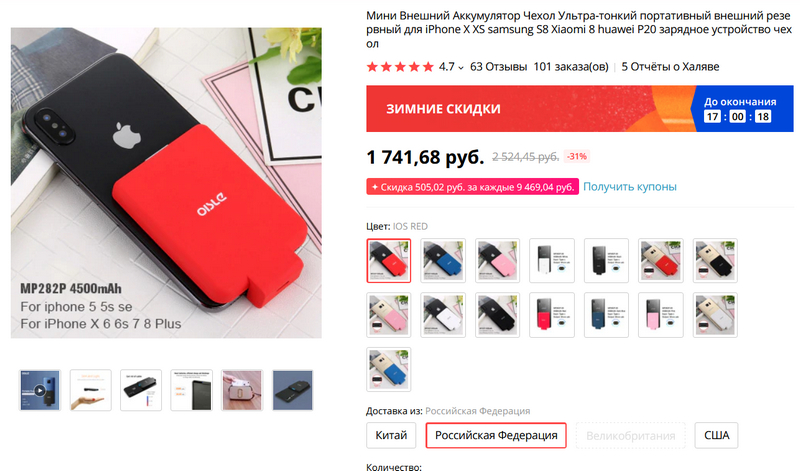Choose the blue case on black iPhone swatch
This screenshot has width=800, height=471.
click(443, 260)
